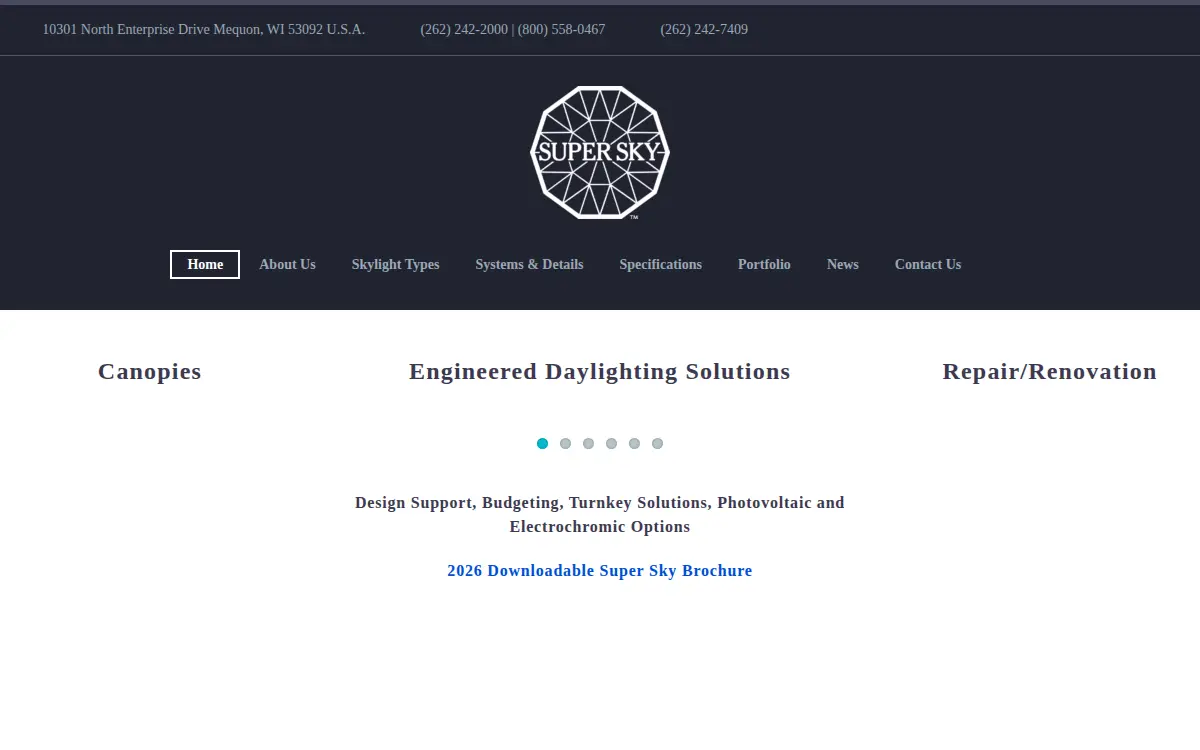Select the sixth carousel dot
This screenshot has height=750, width=1200.
point(657,443)
